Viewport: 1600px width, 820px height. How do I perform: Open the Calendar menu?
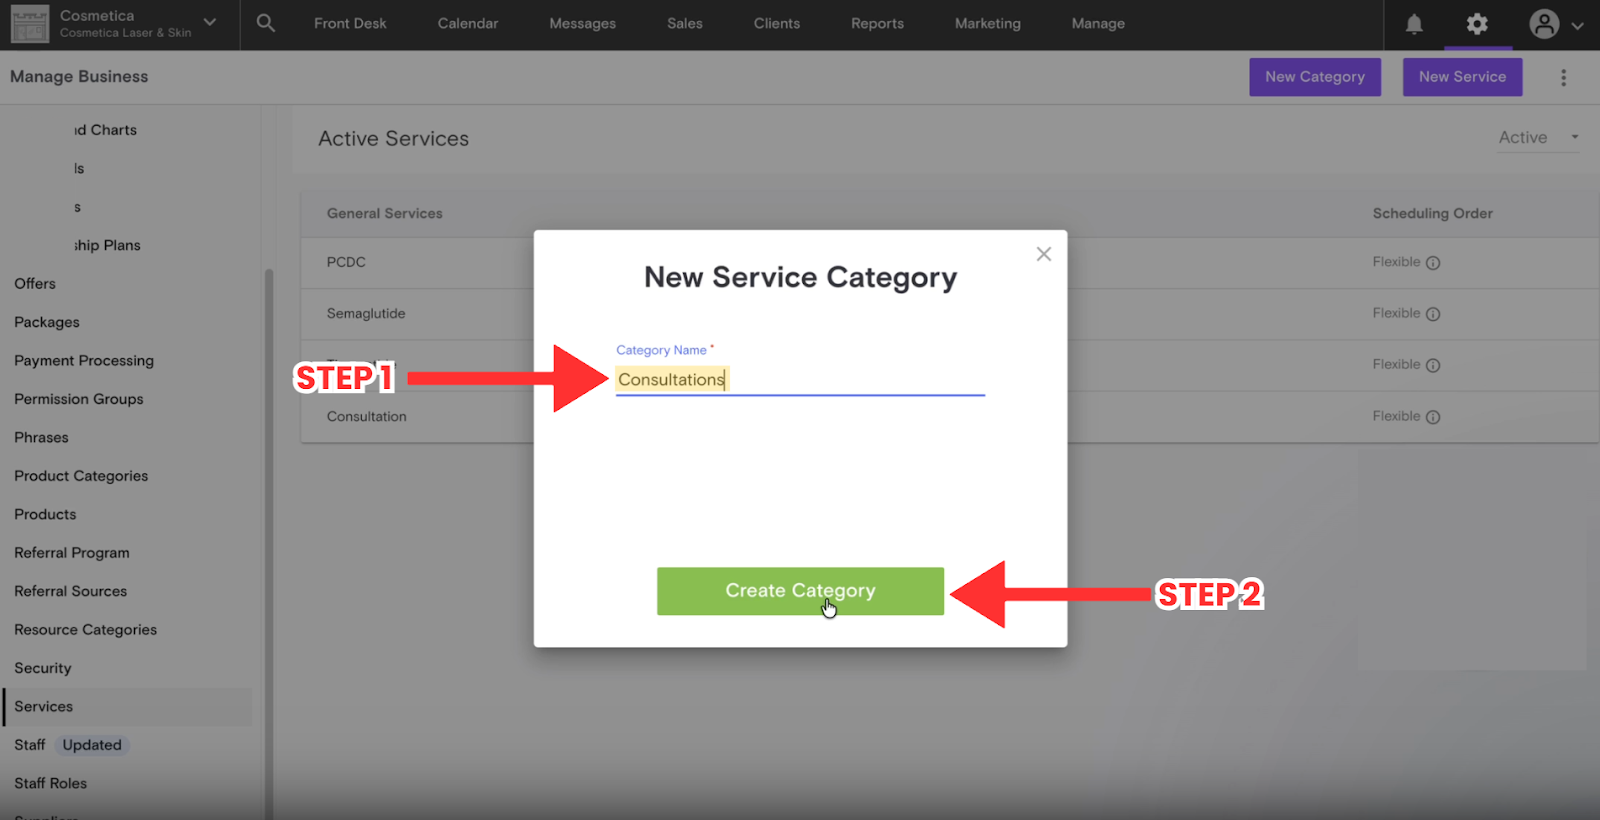[x=468, y=23]
